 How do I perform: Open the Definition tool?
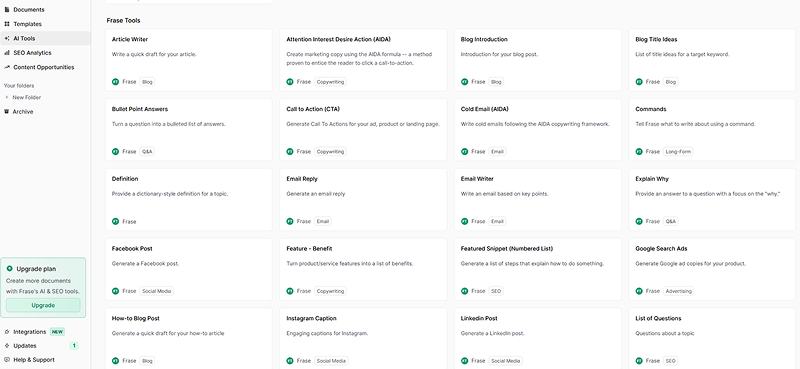pos(189,200)
